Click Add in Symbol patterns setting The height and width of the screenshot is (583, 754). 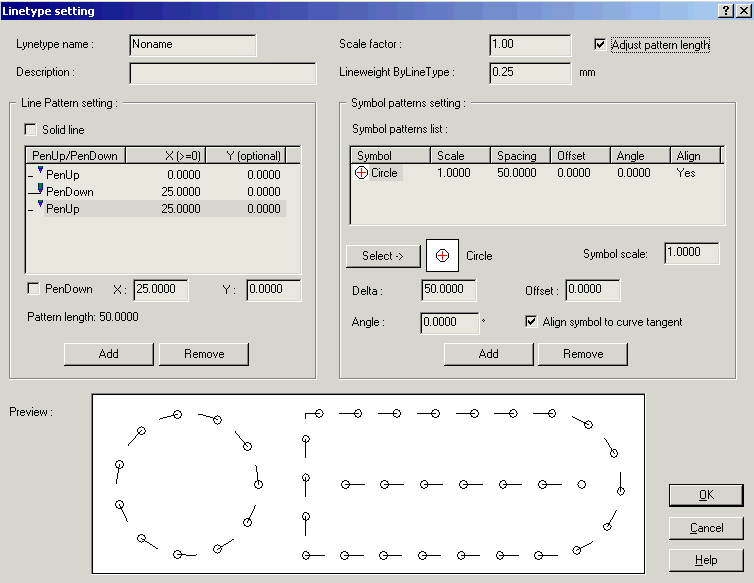click(x=489, y=354)
